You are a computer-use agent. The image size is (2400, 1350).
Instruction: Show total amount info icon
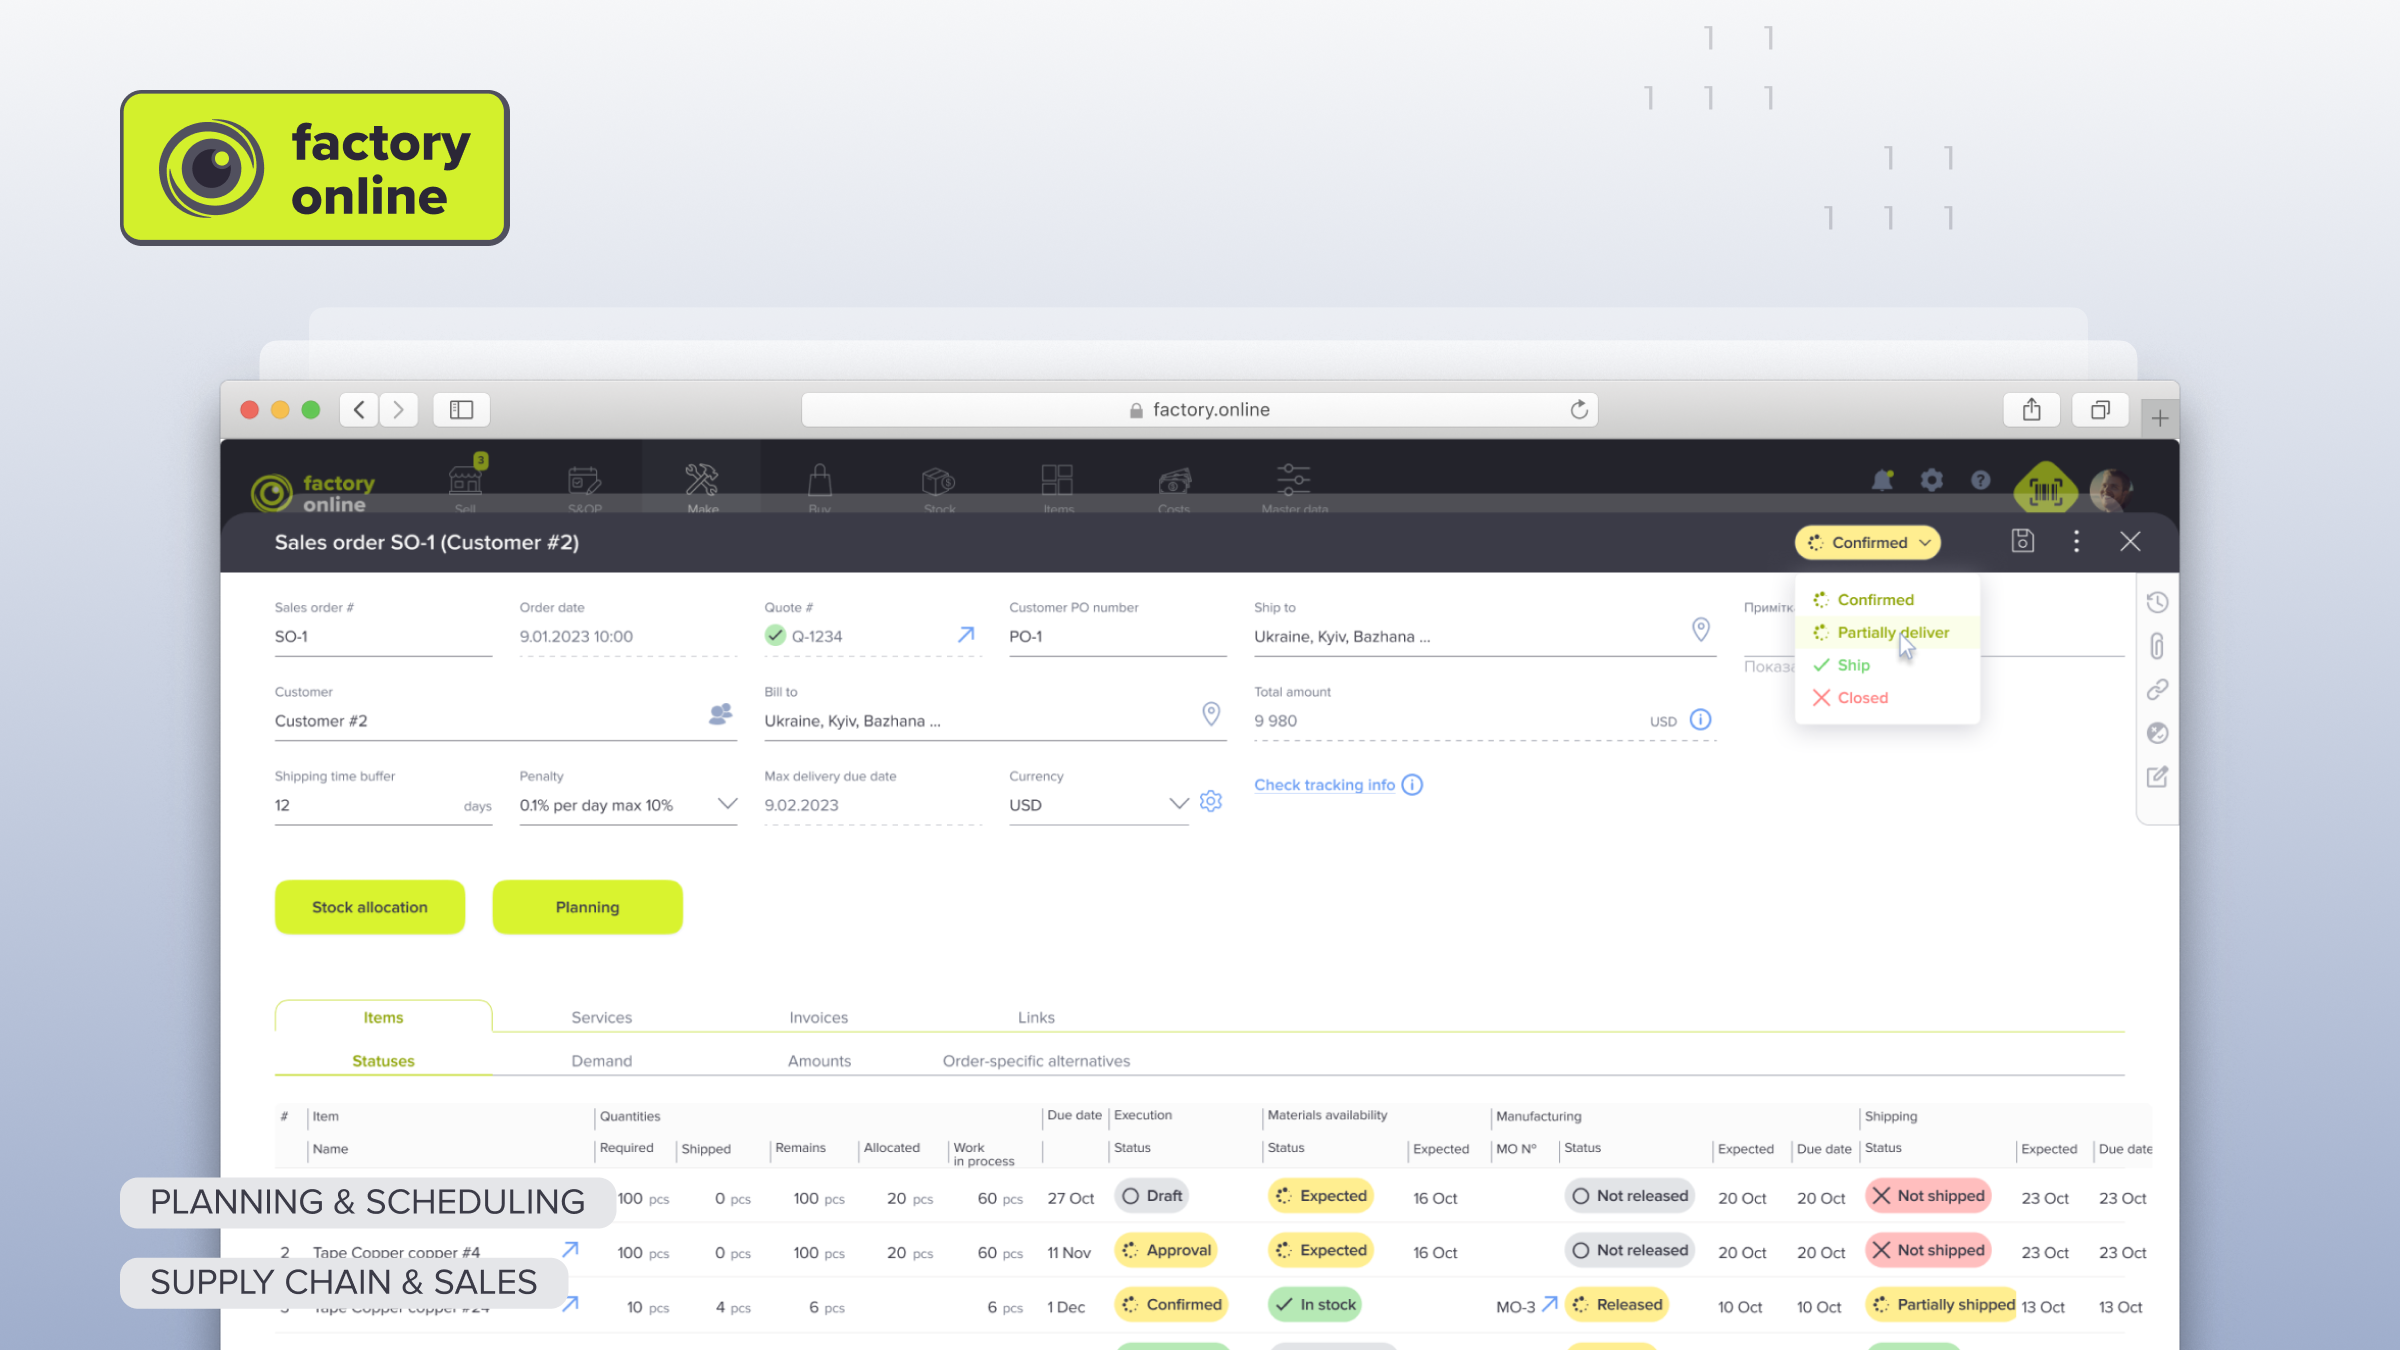[x=1700, y=720]
